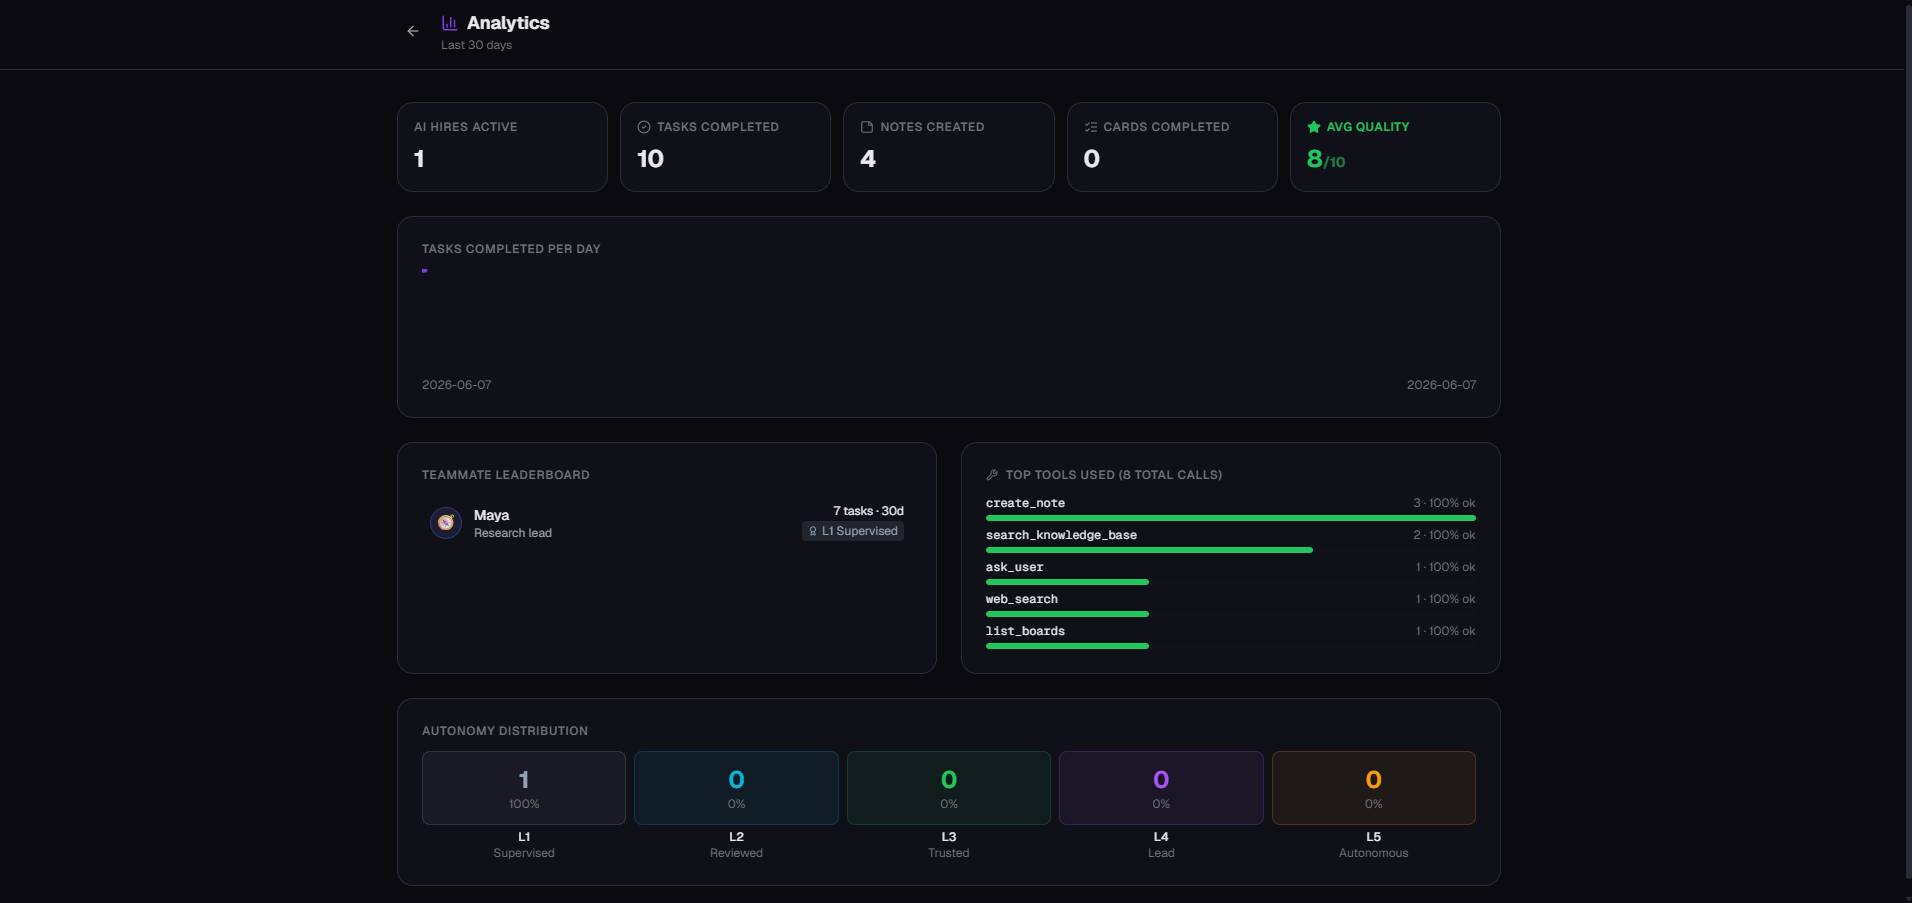The width and height of the screenshot is (1912, 903).
Task: Click the badge icon in L1 Supervised tag
Action: pyautogui.click(x=813, y=531)
